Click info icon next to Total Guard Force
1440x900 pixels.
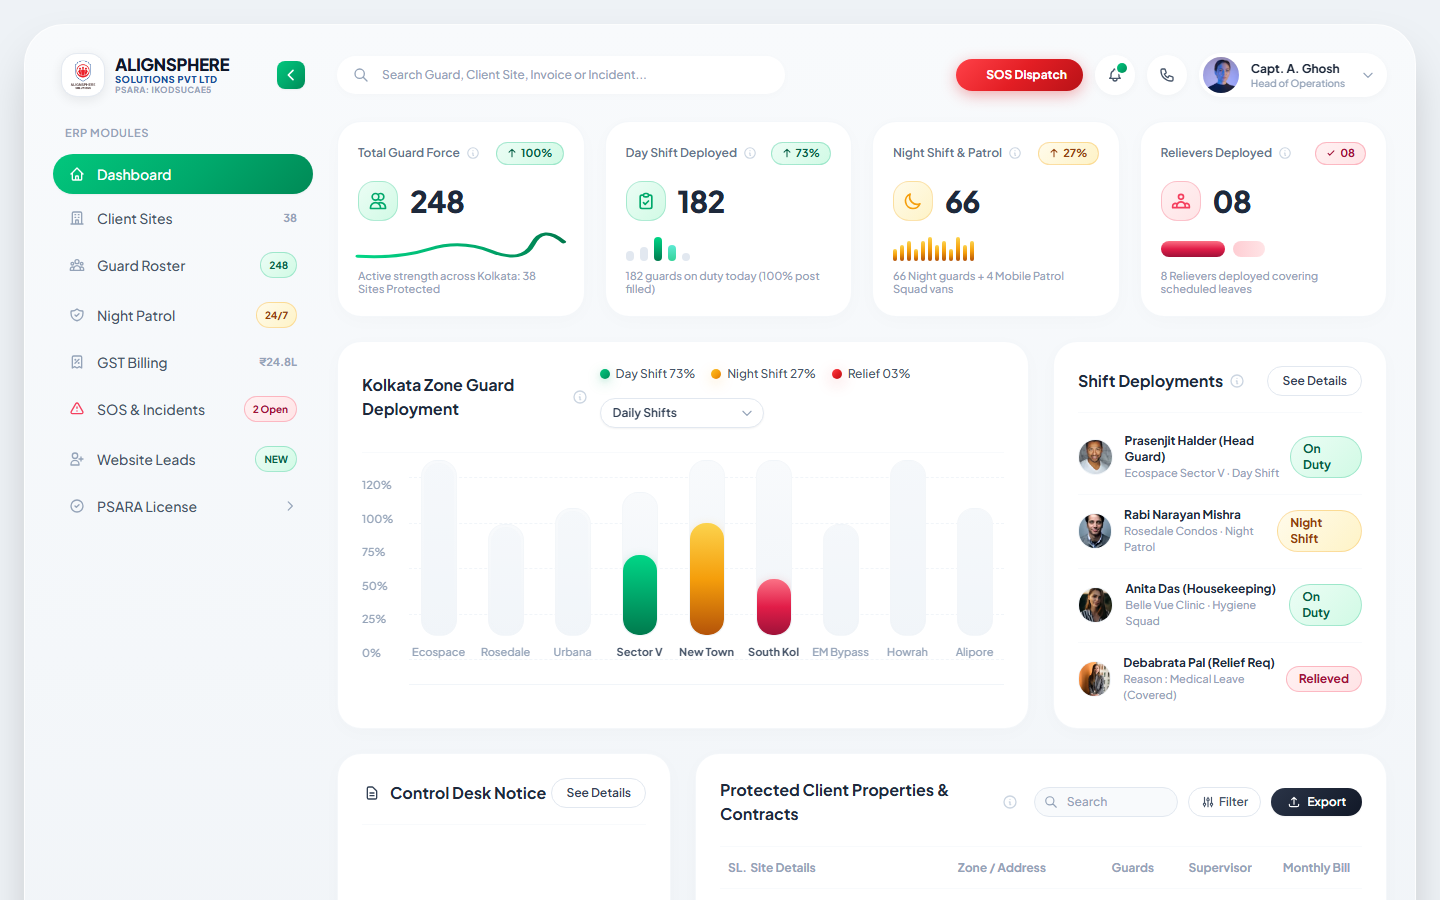click(473, 153)
